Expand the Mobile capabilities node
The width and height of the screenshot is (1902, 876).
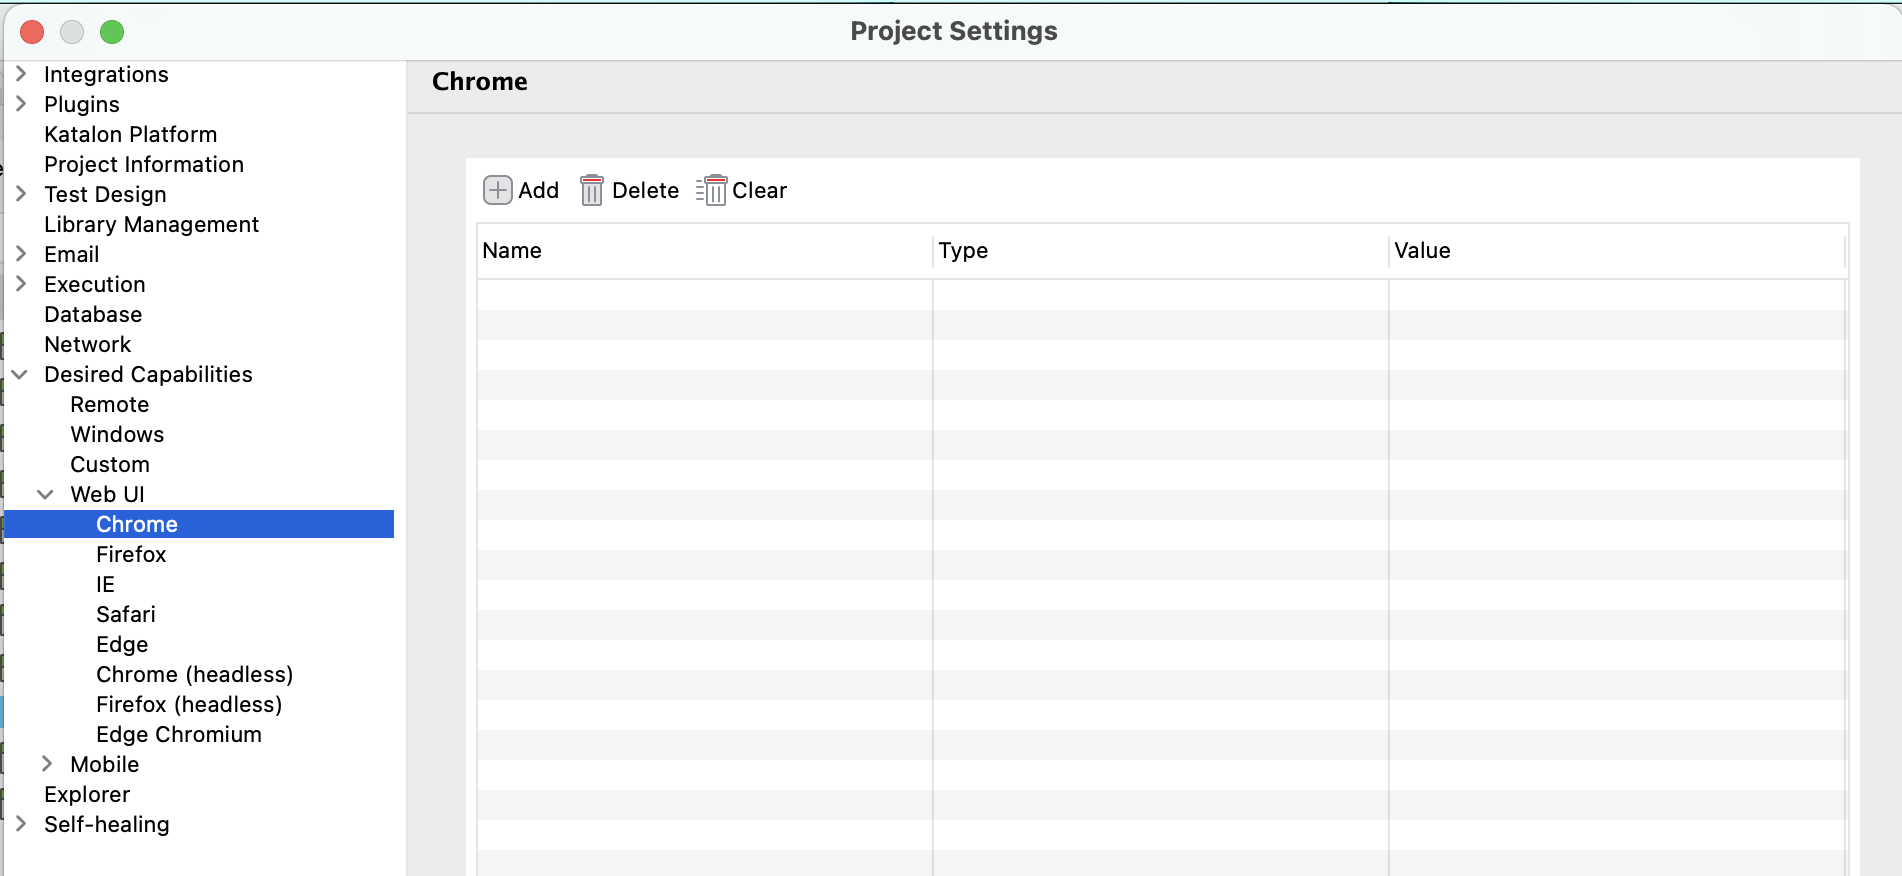pyautogui.click(x=46, y=764)
